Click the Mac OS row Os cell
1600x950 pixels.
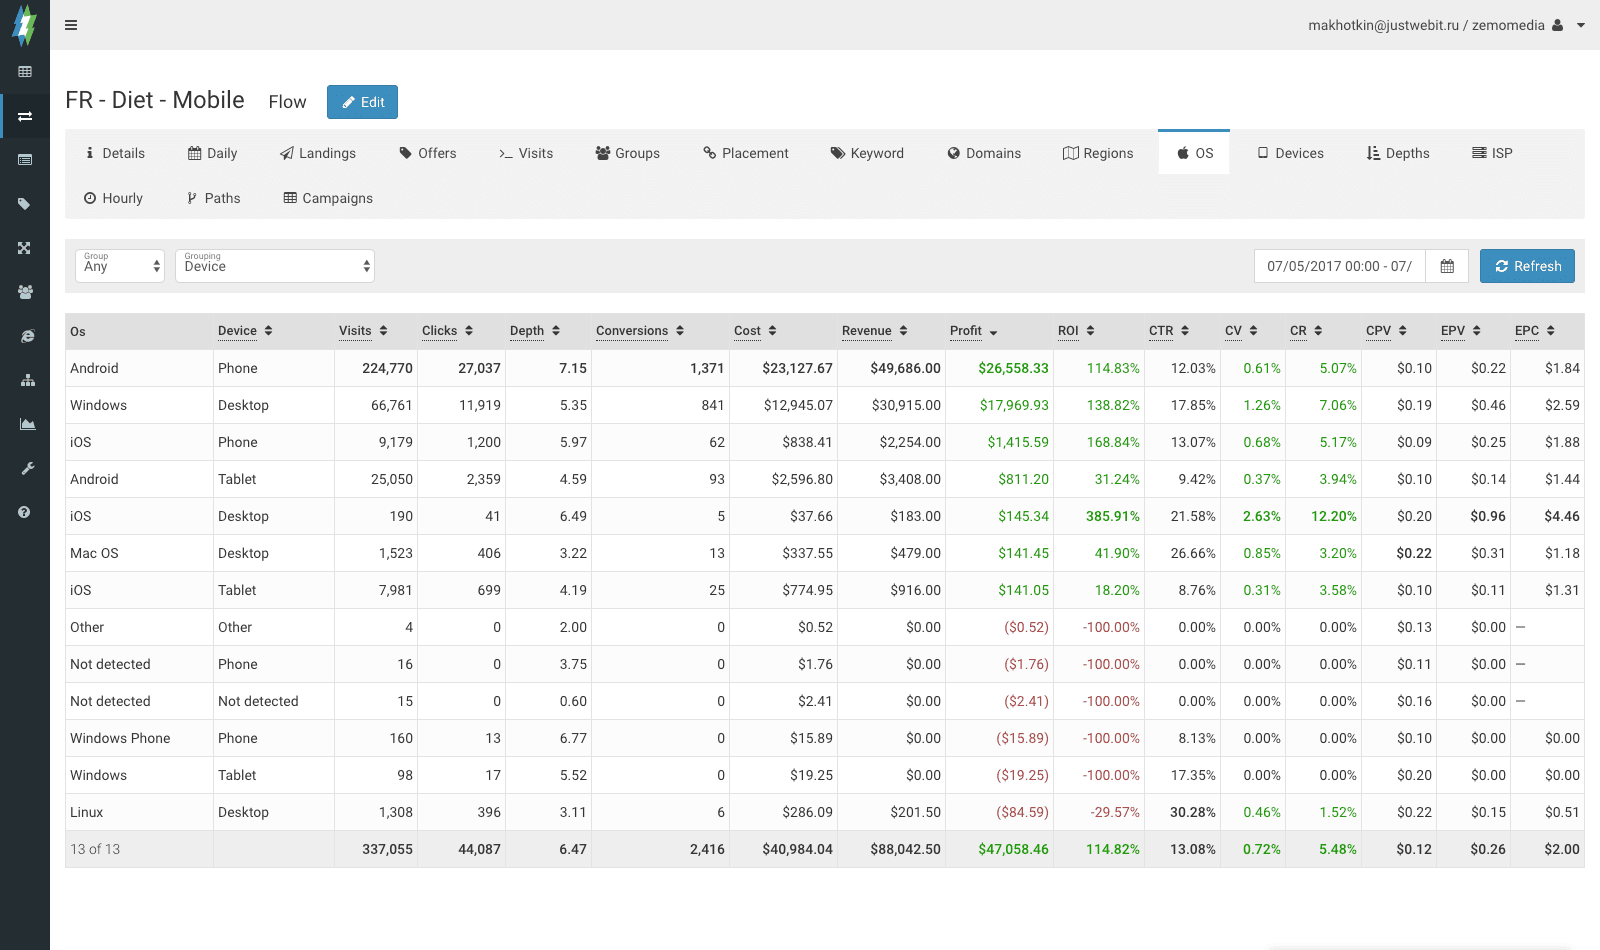point(139,553)
